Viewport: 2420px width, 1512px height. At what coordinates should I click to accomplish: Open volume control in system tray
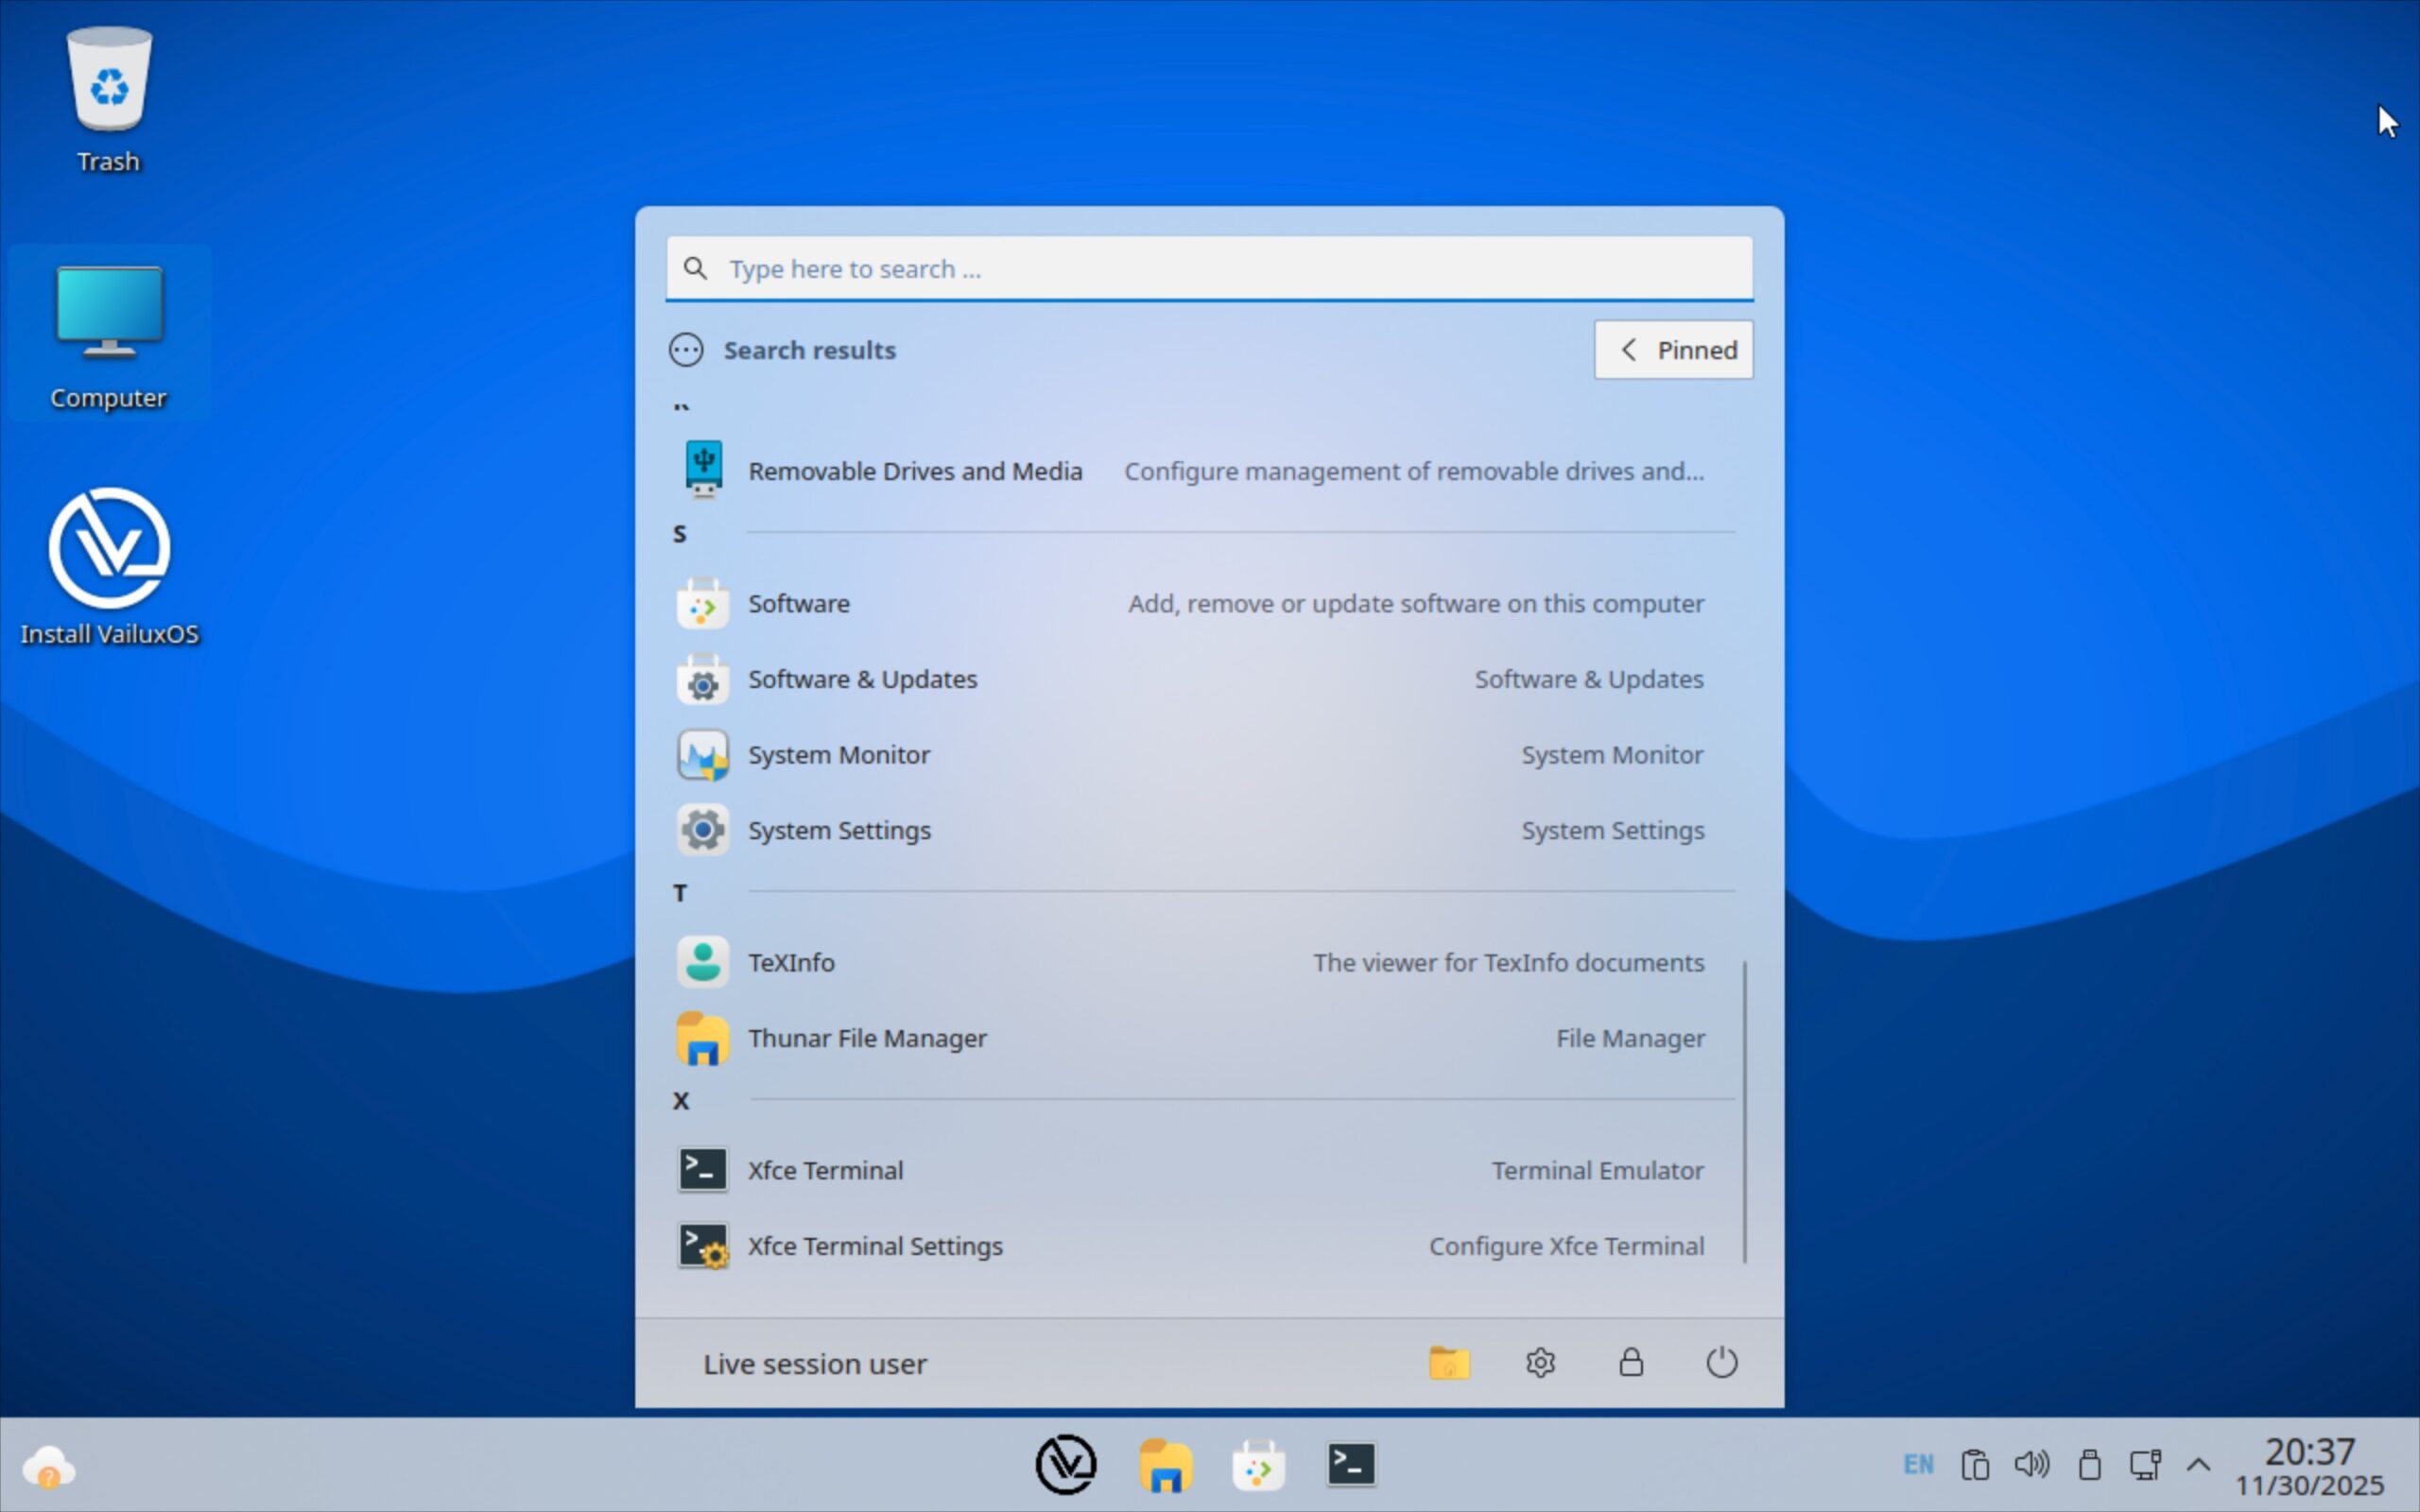(x=2031, y=1465)
